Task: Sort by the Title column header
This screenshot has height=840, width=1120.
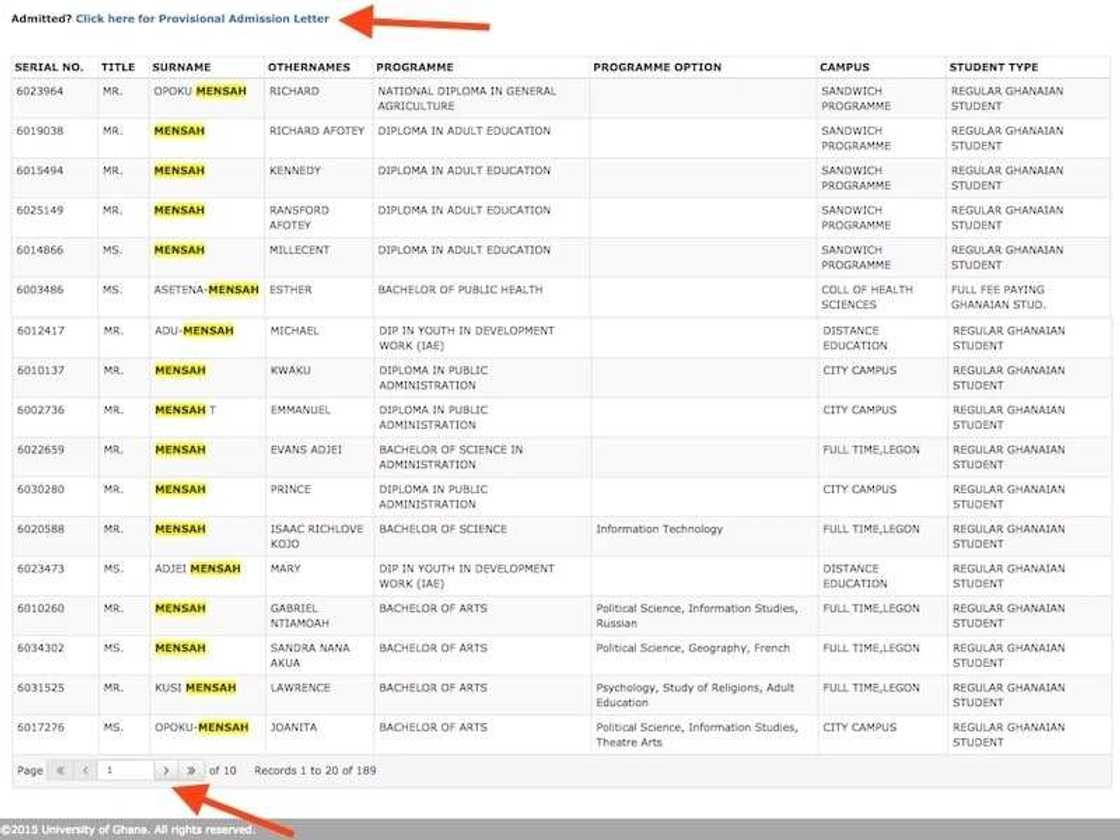Action: [x=118, y=67]
